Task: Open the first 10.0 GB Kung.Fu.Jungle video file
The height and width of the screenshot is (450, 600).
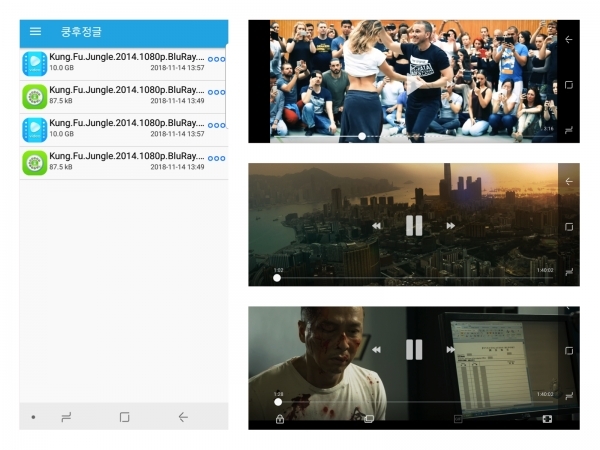Action: click(124, 64)
